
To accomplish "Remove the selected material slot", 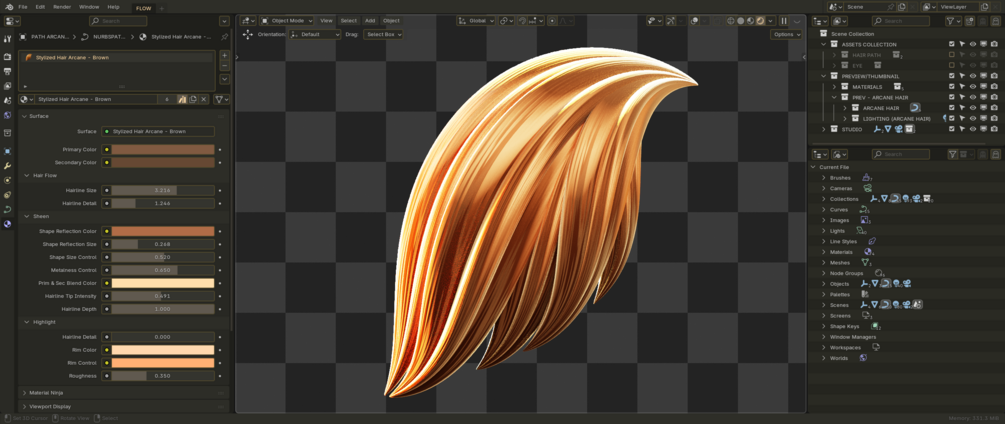I will click(x=224, y=65).
